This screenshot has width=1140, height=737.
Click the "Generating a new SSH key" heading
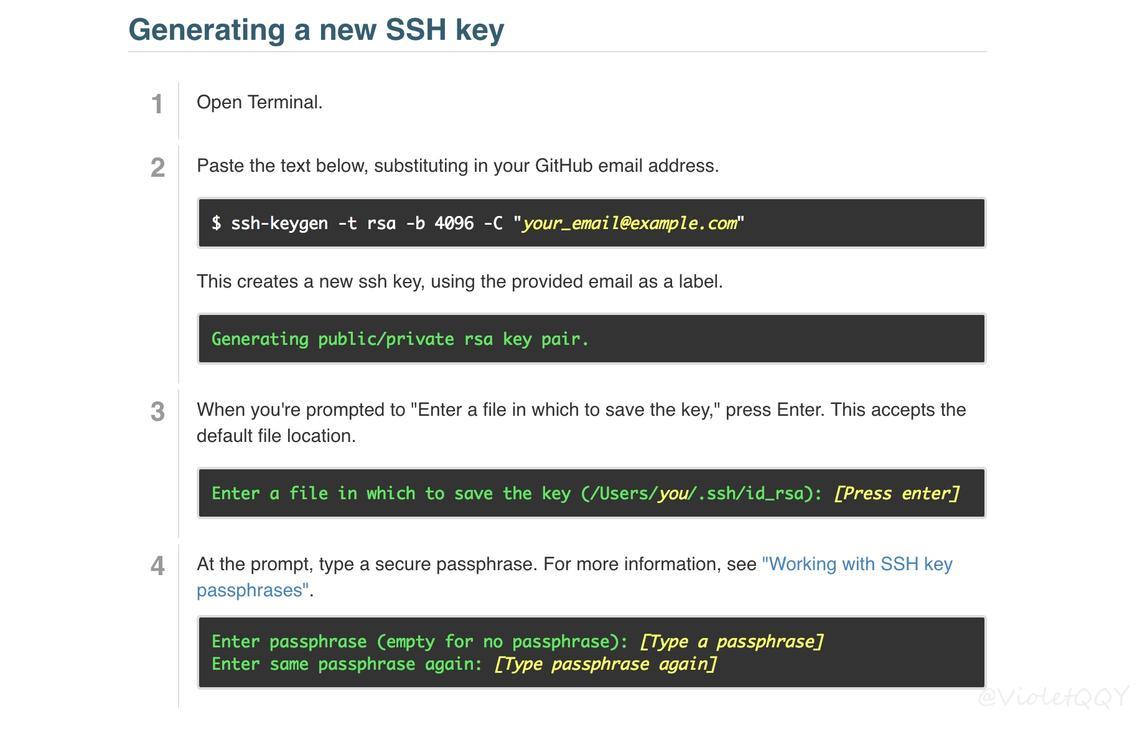coord(316,30)
